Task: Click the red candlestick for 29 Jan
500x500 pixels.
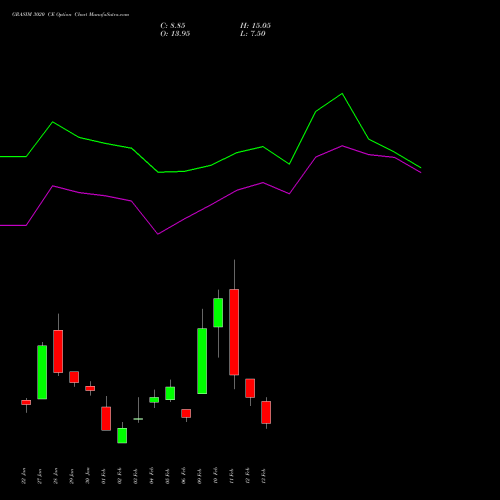Action: [74, 377]
